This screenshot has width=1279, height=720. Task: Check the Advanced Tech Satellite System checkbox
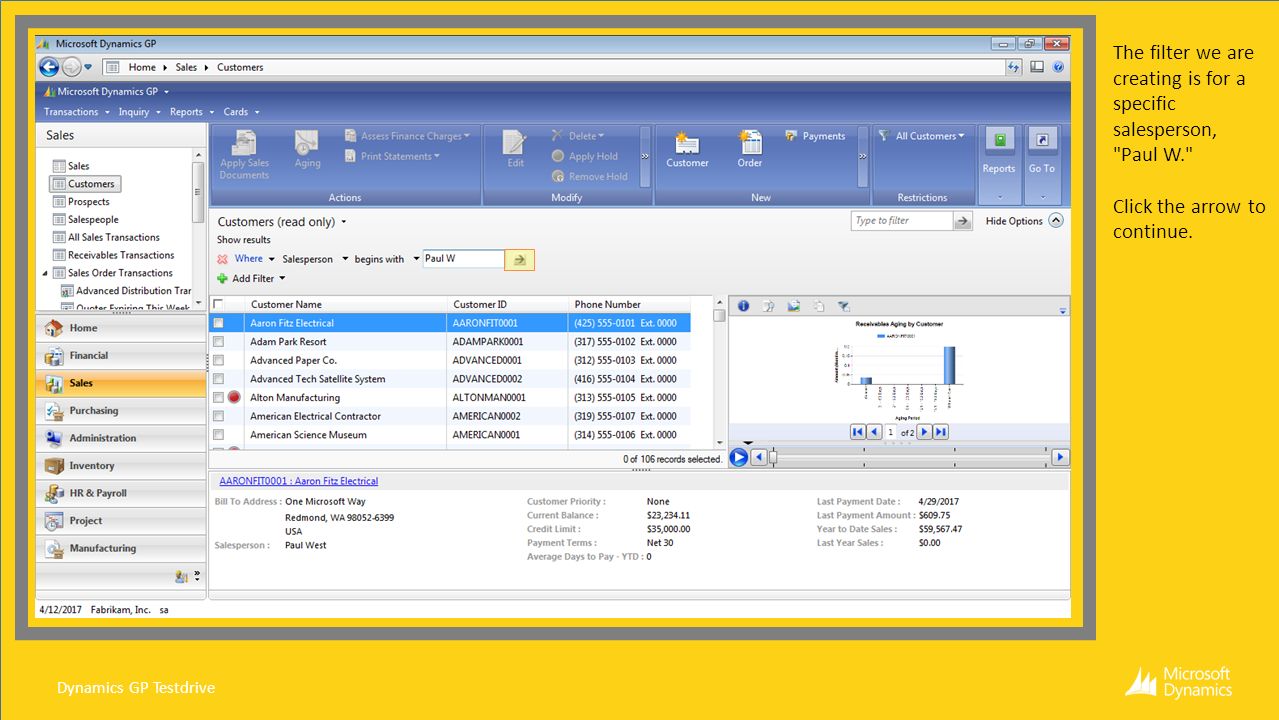coord(218,379)
